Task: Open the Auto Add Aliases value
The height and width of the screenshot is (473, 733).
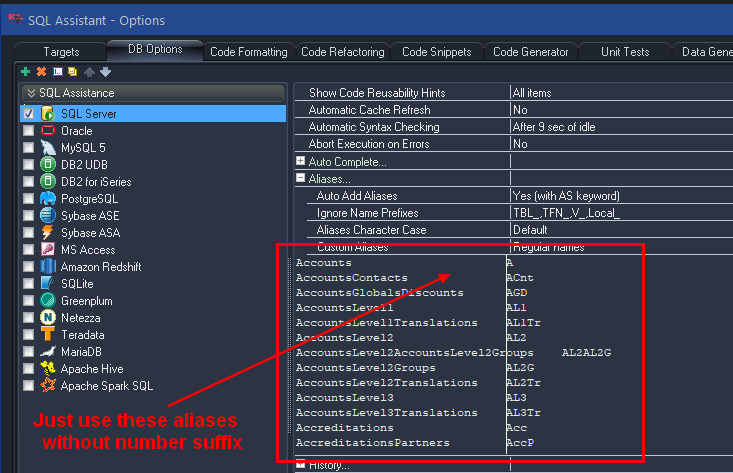Action: click(x=622, y=195)
